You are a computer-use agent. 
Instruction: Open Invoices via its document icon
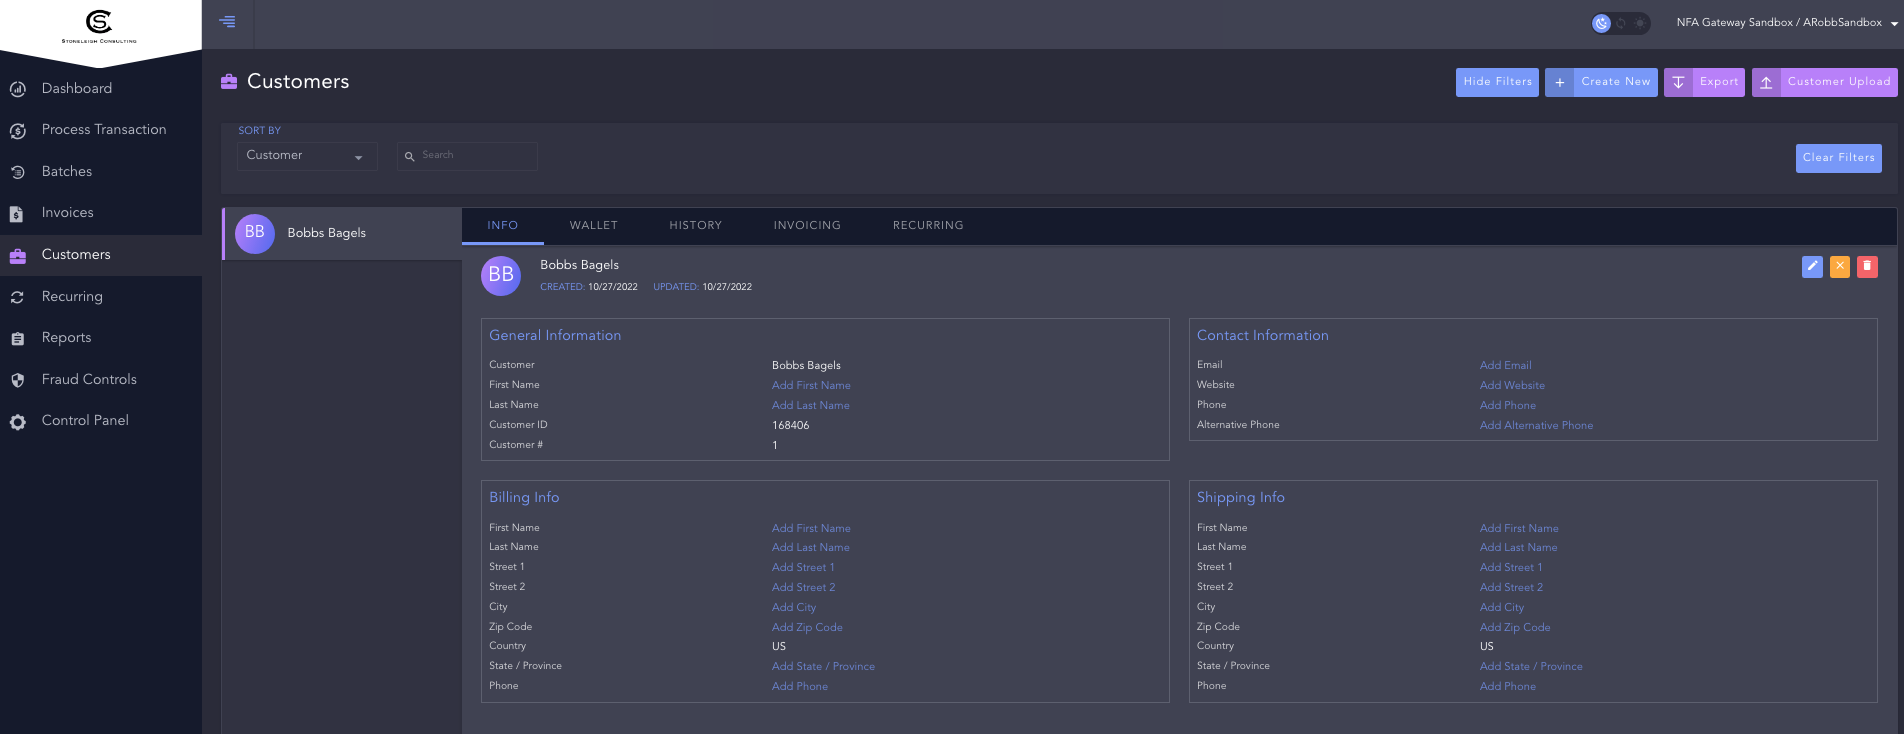pos(17,214)
